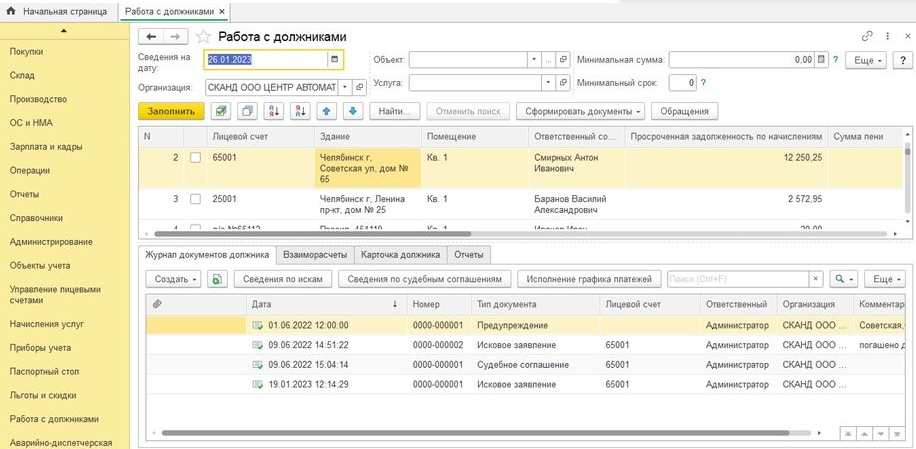This screenshot has height=449, width=916.
Task: Collapse sidebar sections with top arrow
Action: coord(64,30)
